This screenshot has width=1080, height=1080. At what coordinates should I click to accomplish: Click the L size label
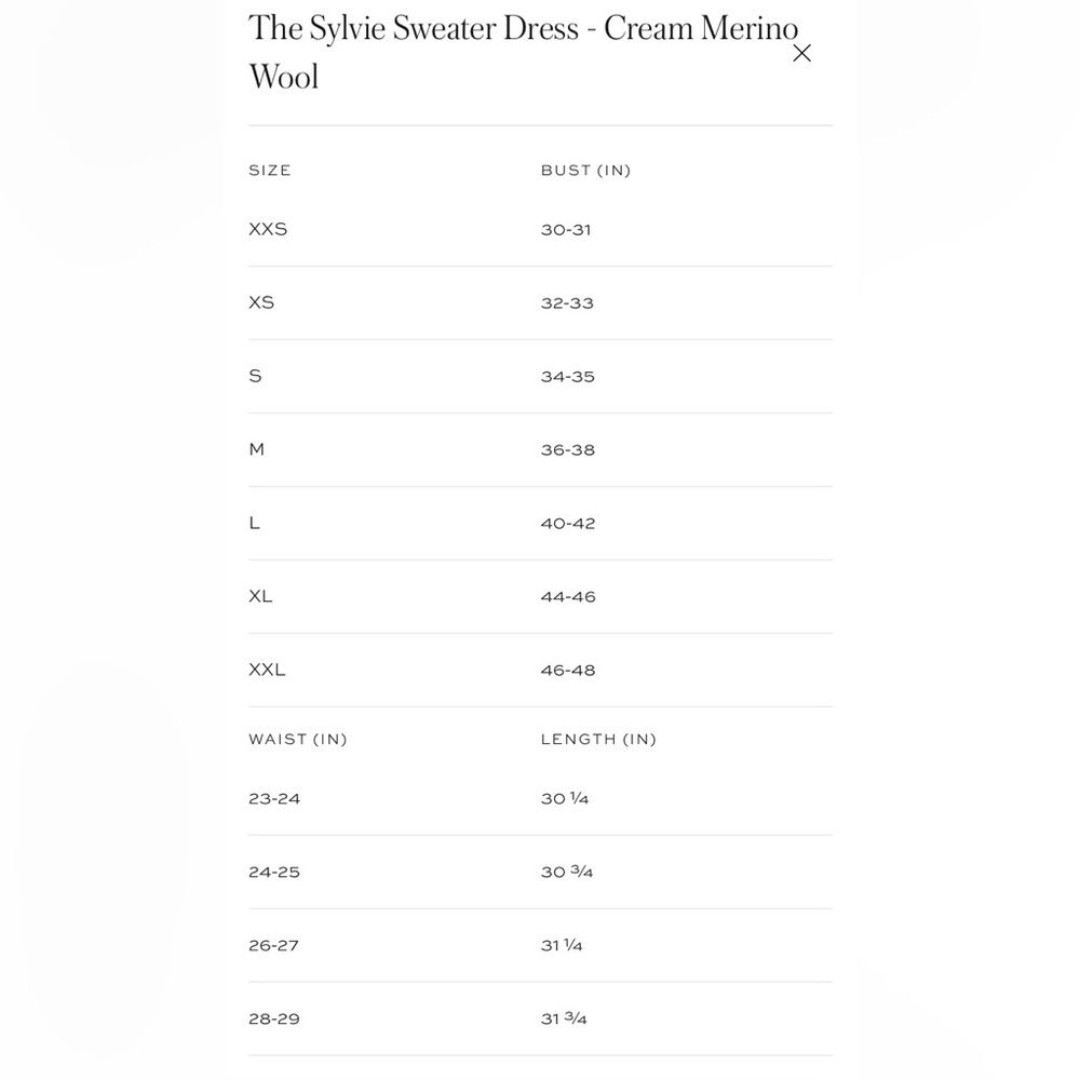[x=254, y=523]
